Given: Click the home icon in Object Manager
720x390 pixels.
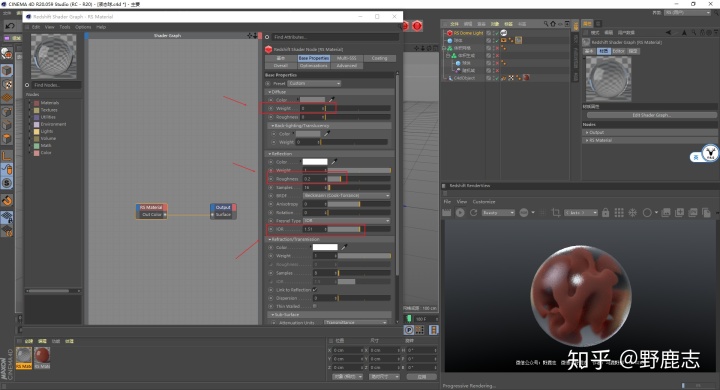Looking at the screenshot, I should click(x=553, y=24).
